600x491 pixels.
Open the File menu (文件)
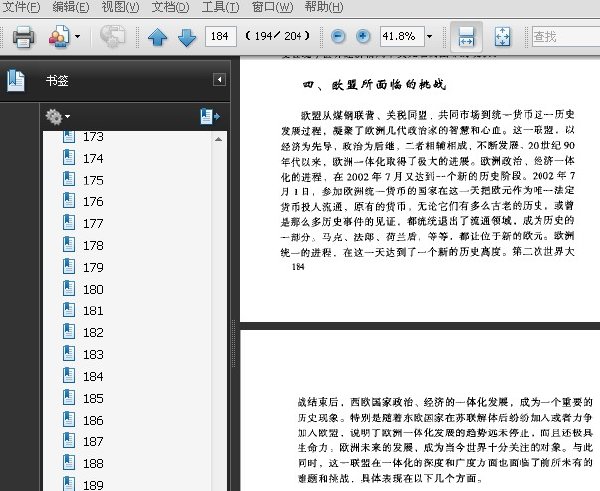pos(21,7)
